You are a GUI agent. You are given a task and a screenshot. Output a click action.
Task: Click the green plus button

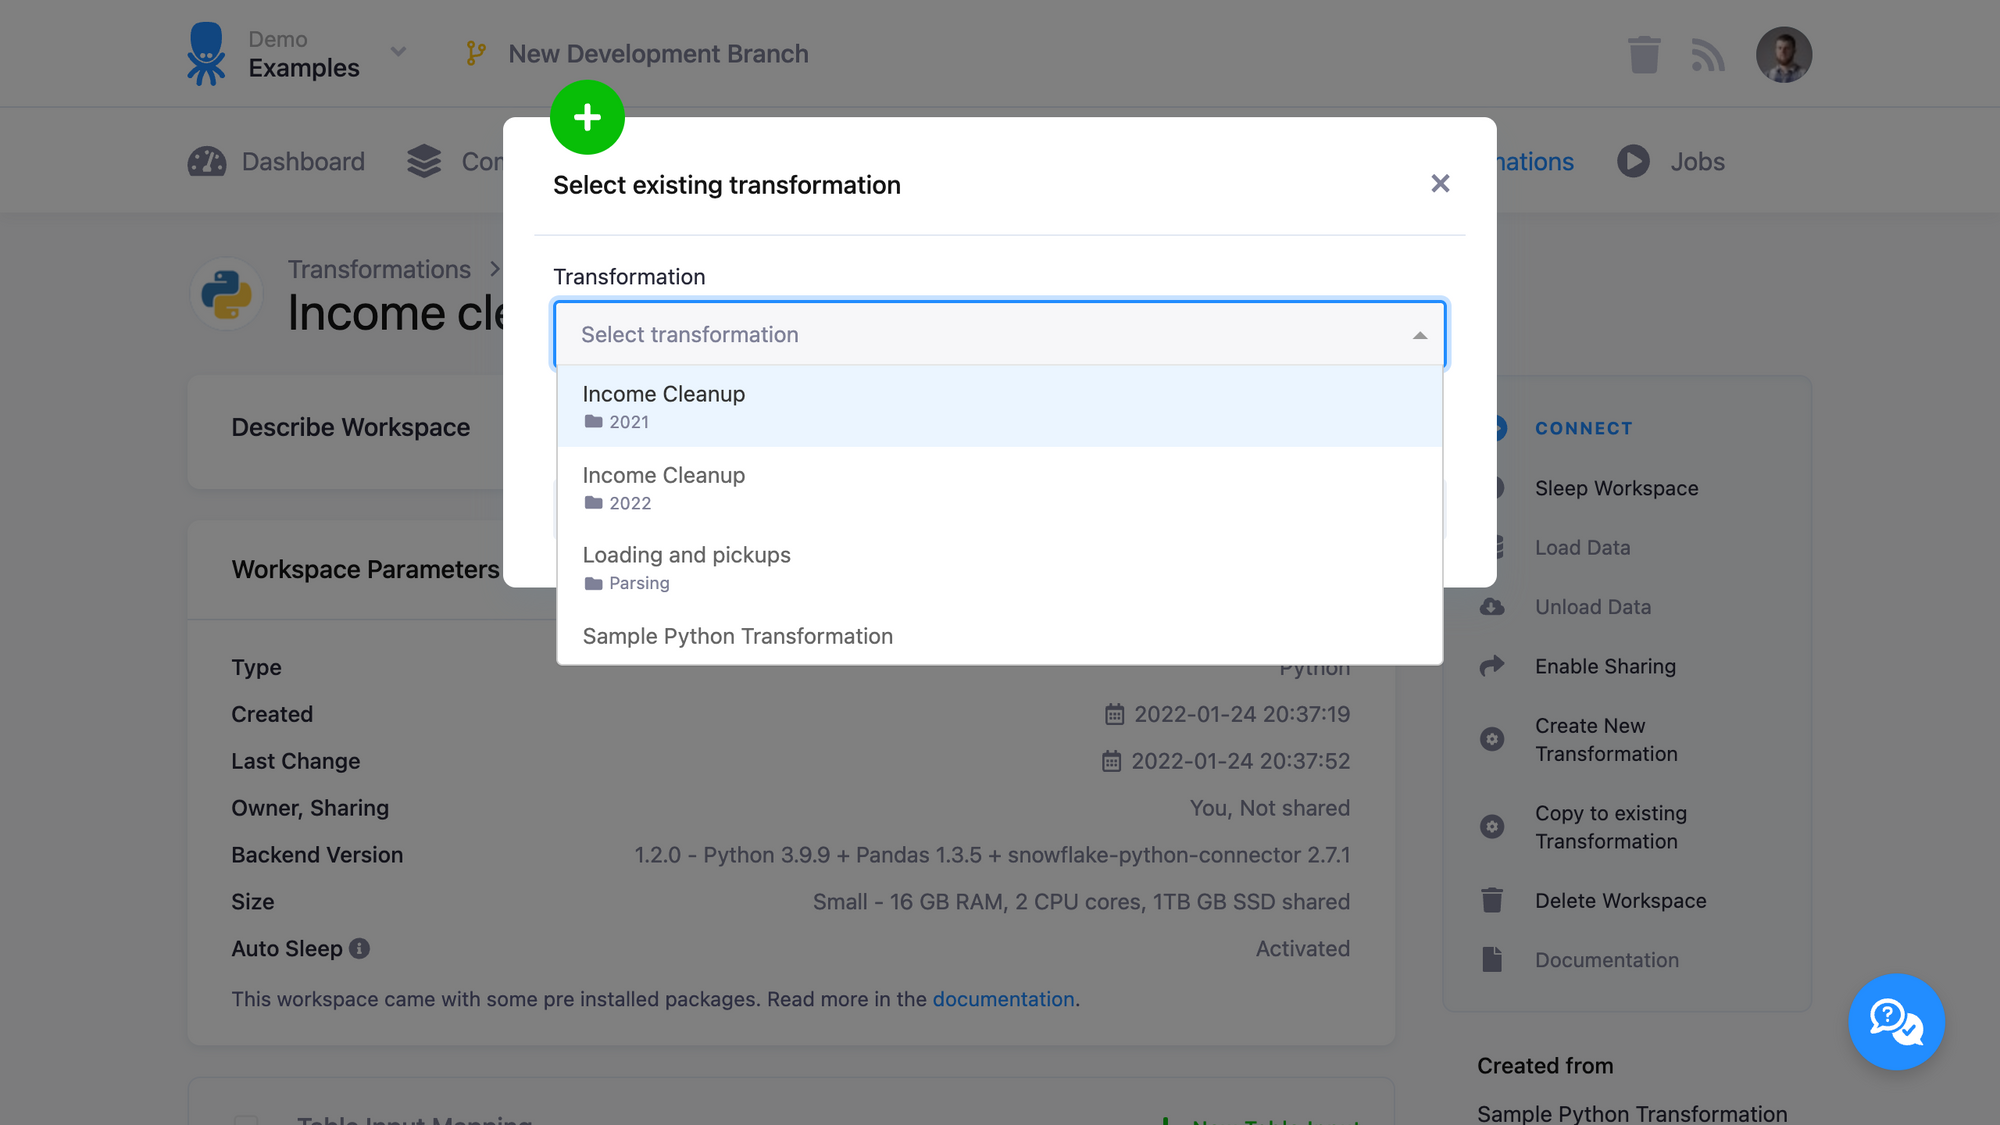pyautogui.click(x=588, y=117)
